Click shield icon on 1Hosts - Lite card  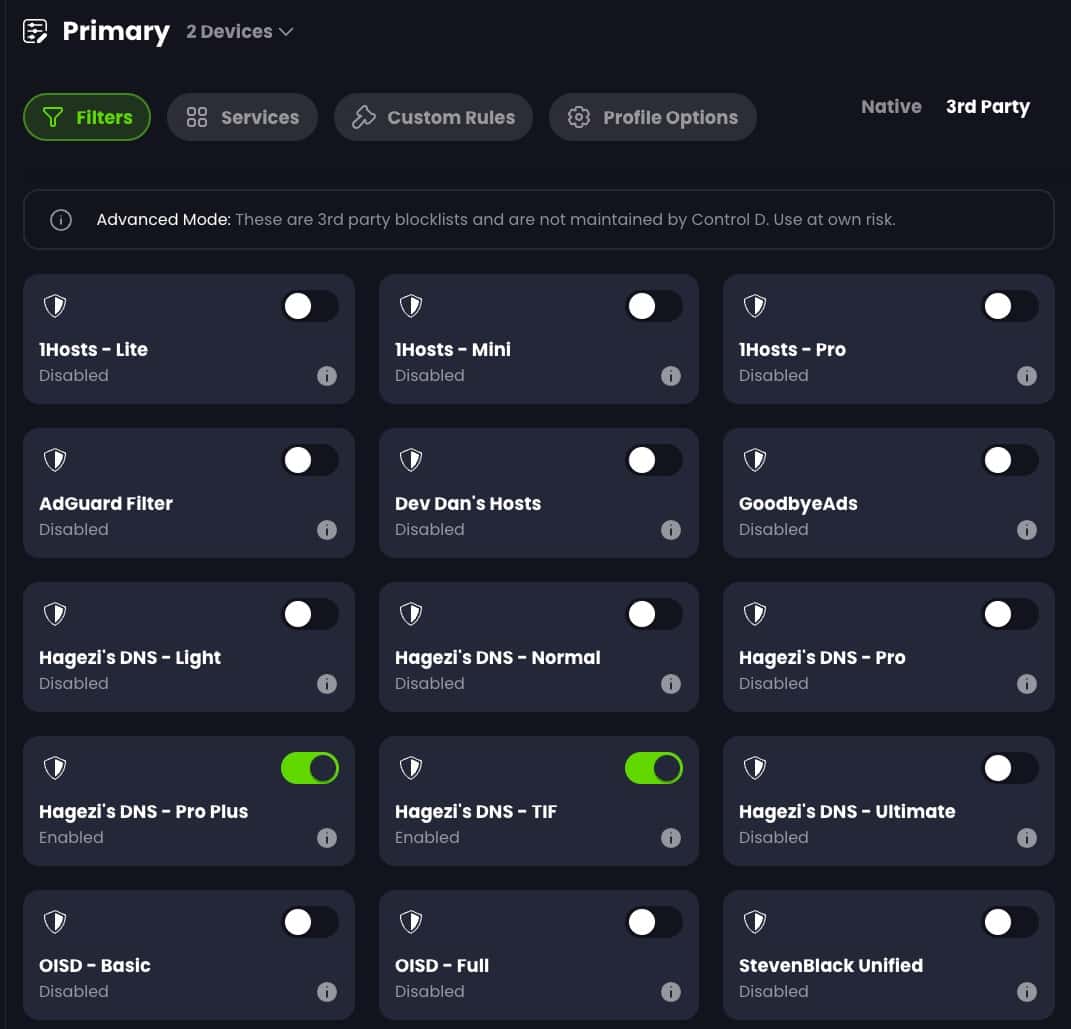[55, 306]
